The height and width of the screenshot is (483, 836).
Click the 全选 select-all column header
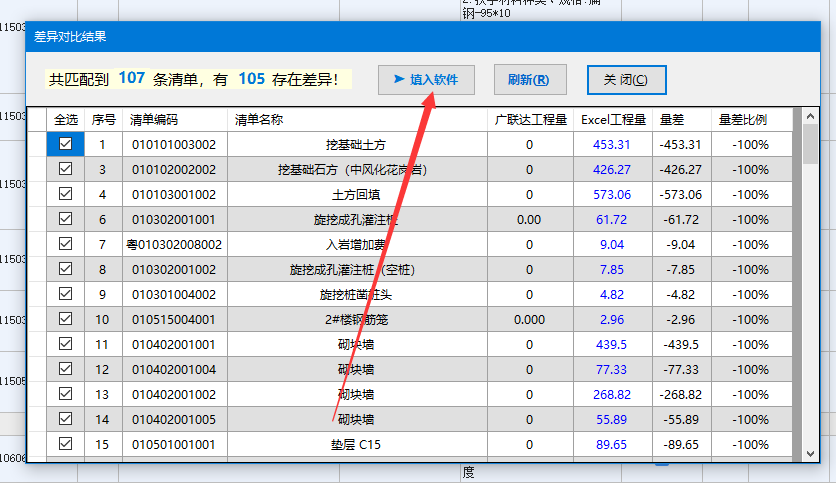[66, 119]
